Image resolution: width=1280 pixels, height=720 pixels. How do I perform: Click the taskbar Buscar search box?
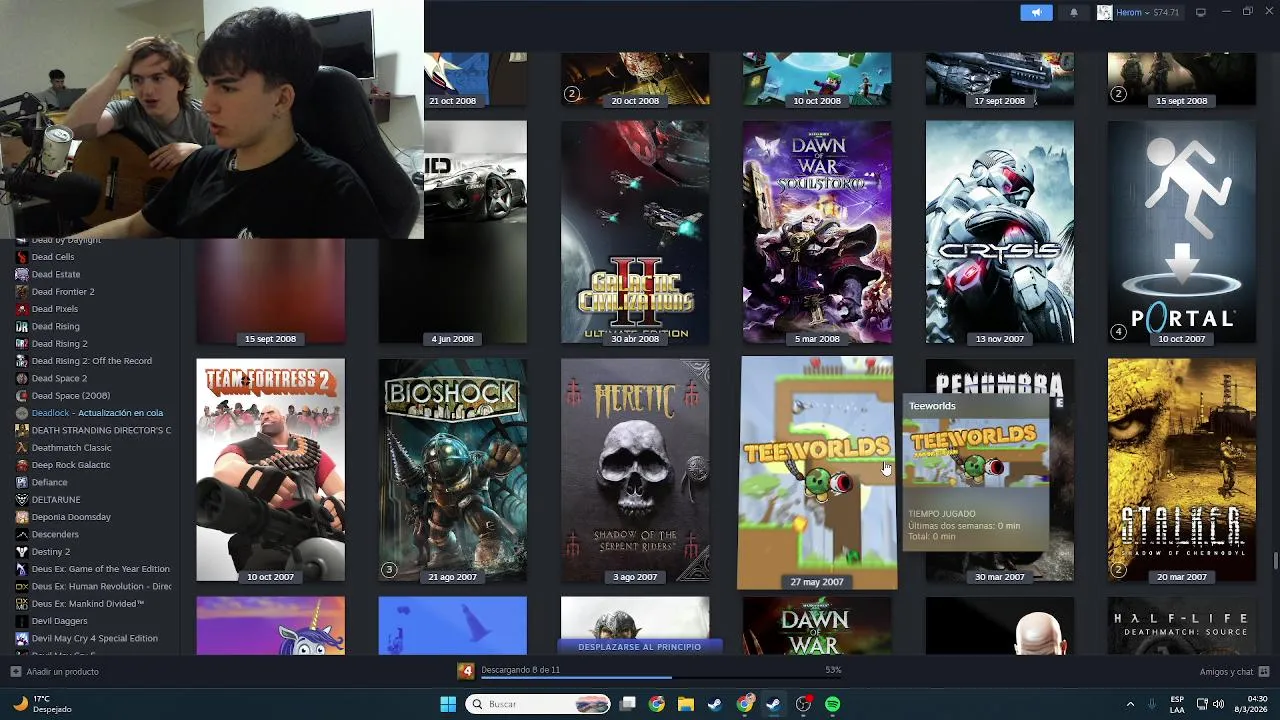point(538,704)
